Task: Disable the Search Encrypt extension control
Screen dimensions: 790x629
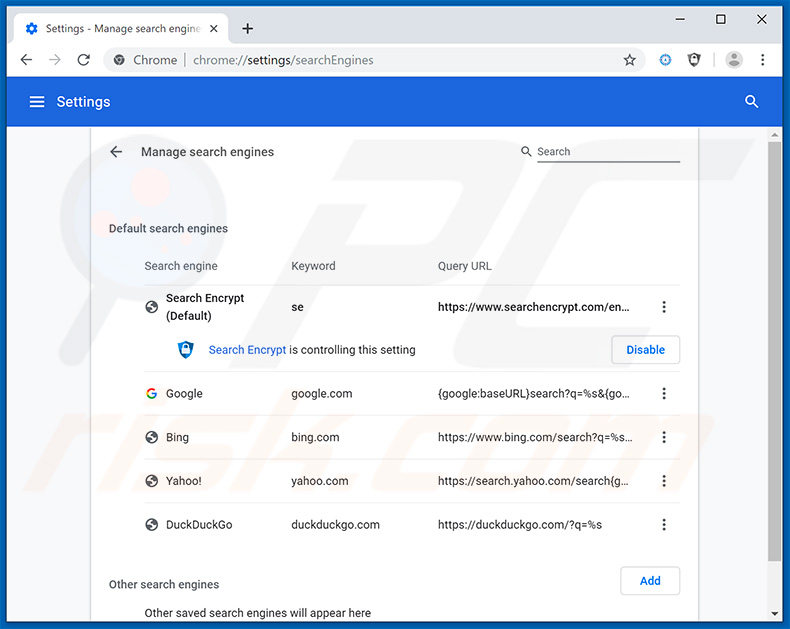Action: tap(645, 350)
